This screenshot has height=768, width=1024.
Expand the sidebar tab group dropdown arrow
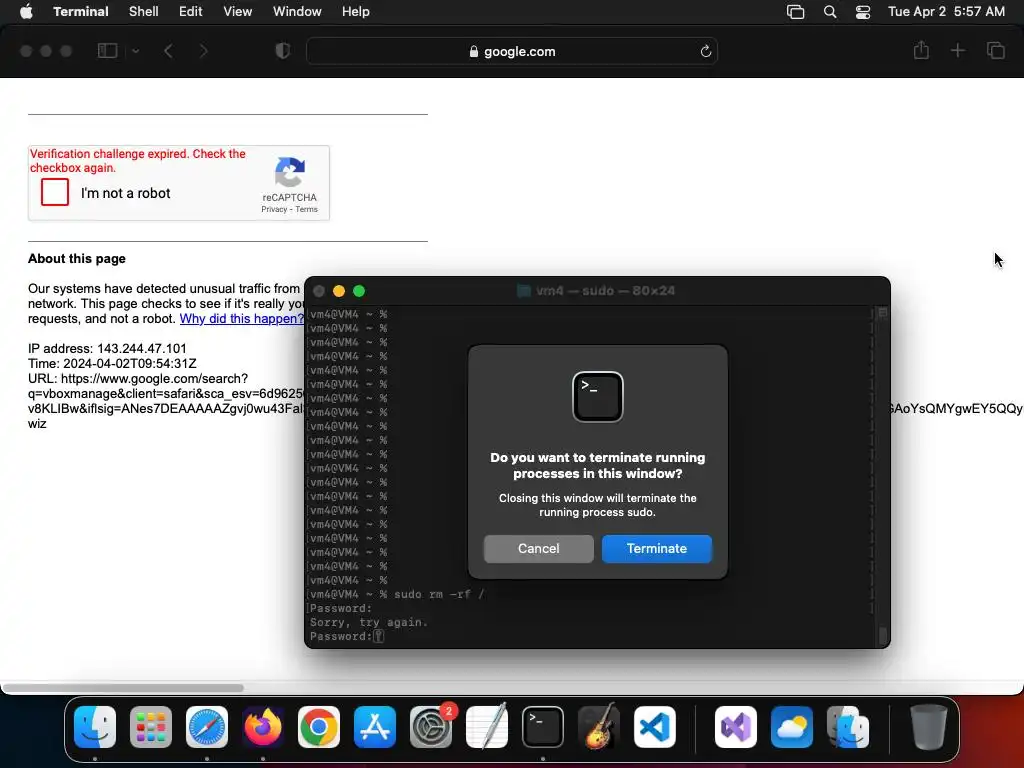click(135, 51)
